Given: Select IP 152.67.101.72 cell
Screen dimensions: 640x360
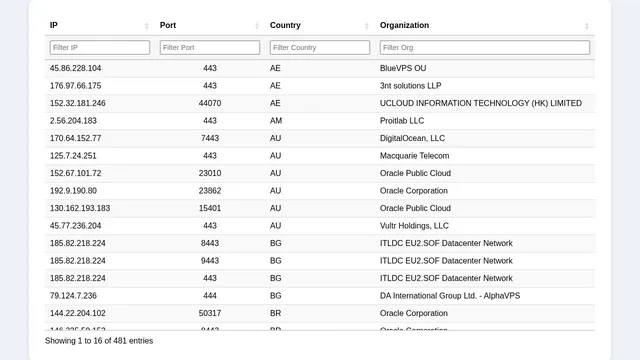Looking at the screenshot, I should (x=76, y=173).
